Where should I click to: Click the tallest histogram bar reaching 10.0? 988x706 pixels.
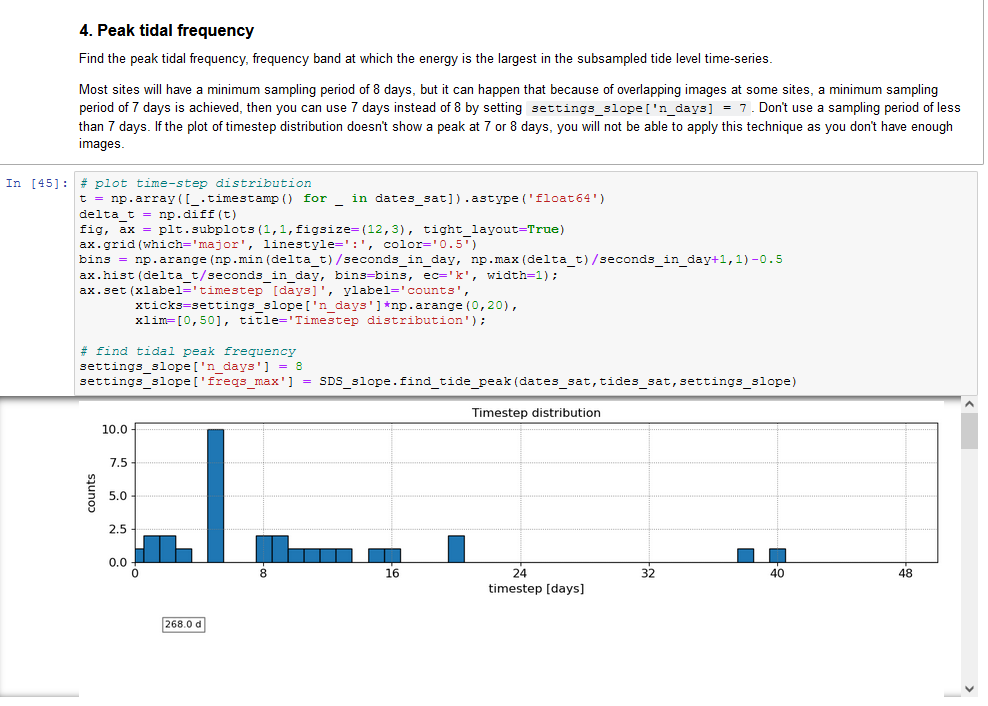[215, 495]
